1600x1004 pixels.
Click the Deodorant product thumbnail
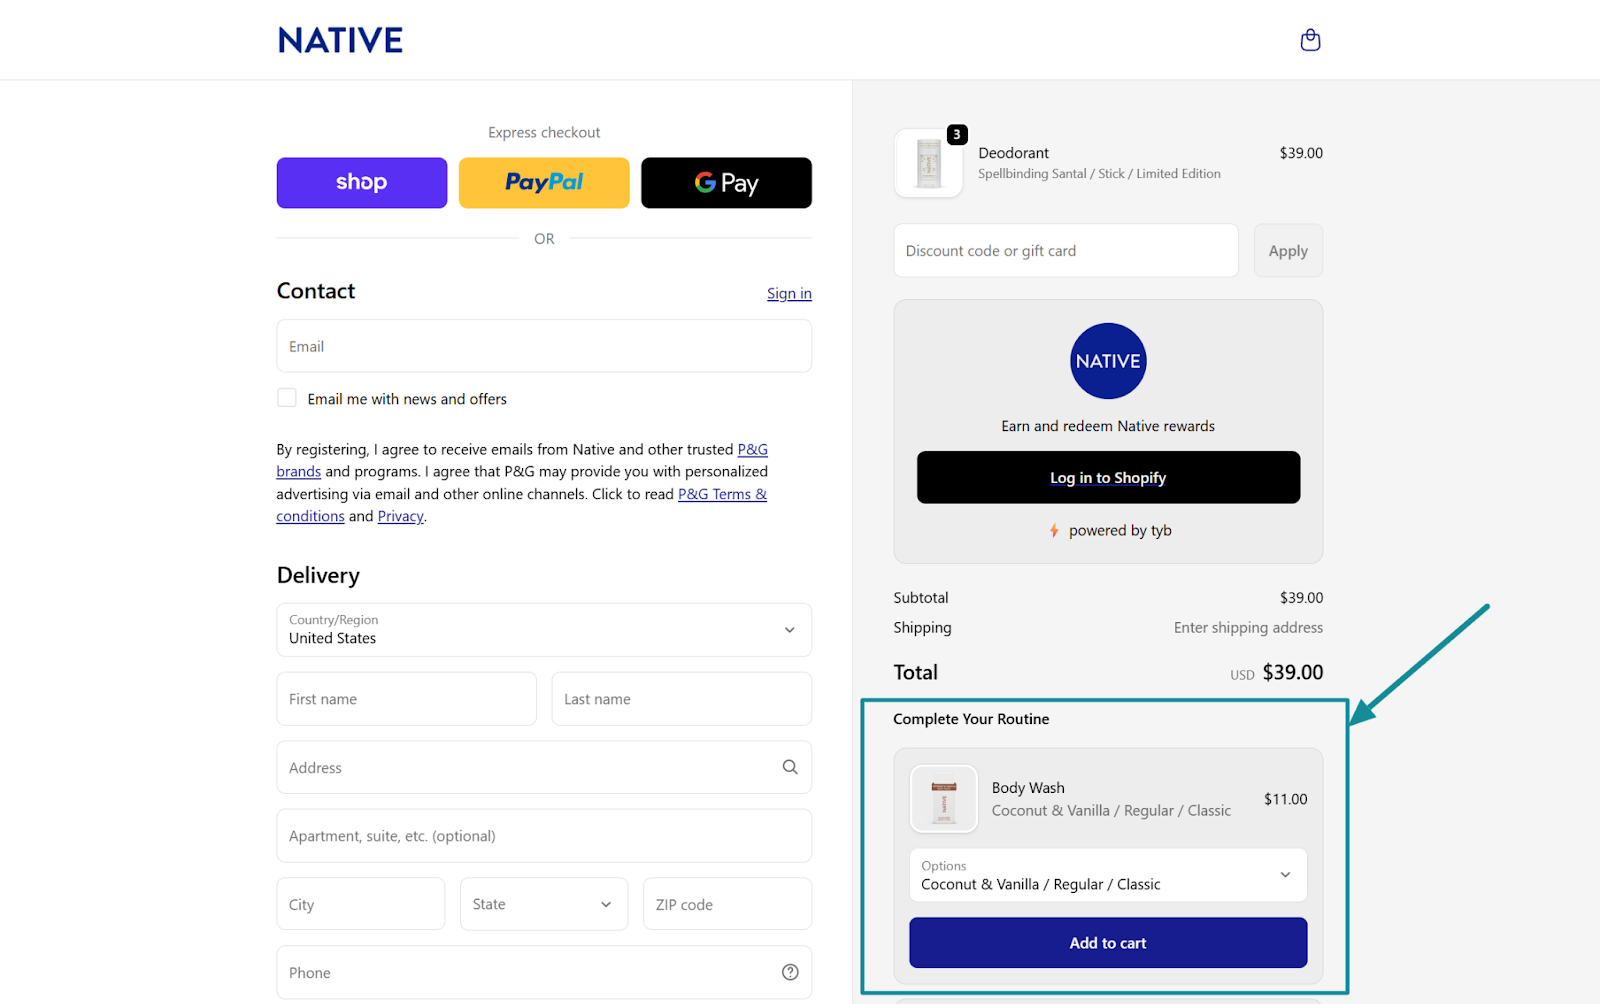pyautogui.click(x=928, y=162)
